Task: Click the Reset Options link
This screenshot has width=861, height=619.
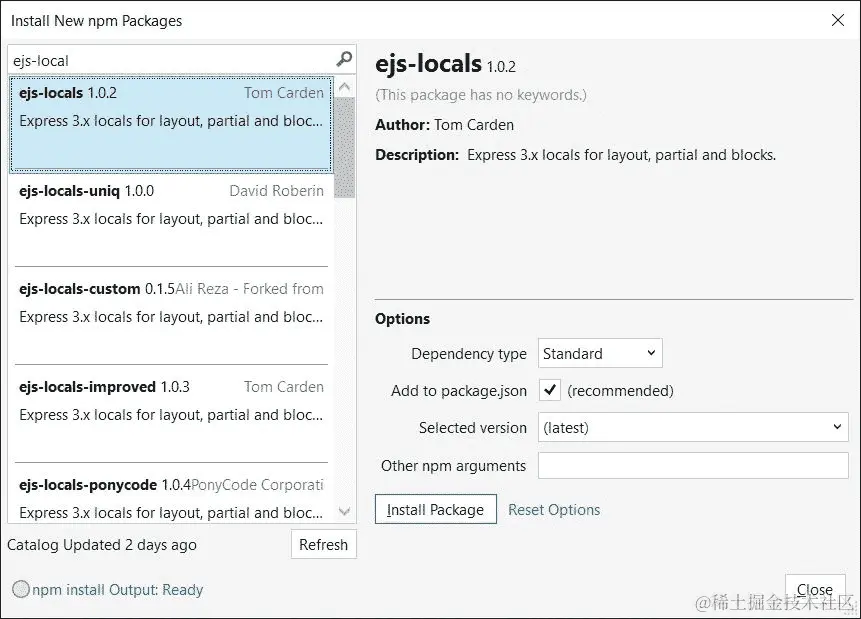Action: pyautogui.click(x=554, y=509)
